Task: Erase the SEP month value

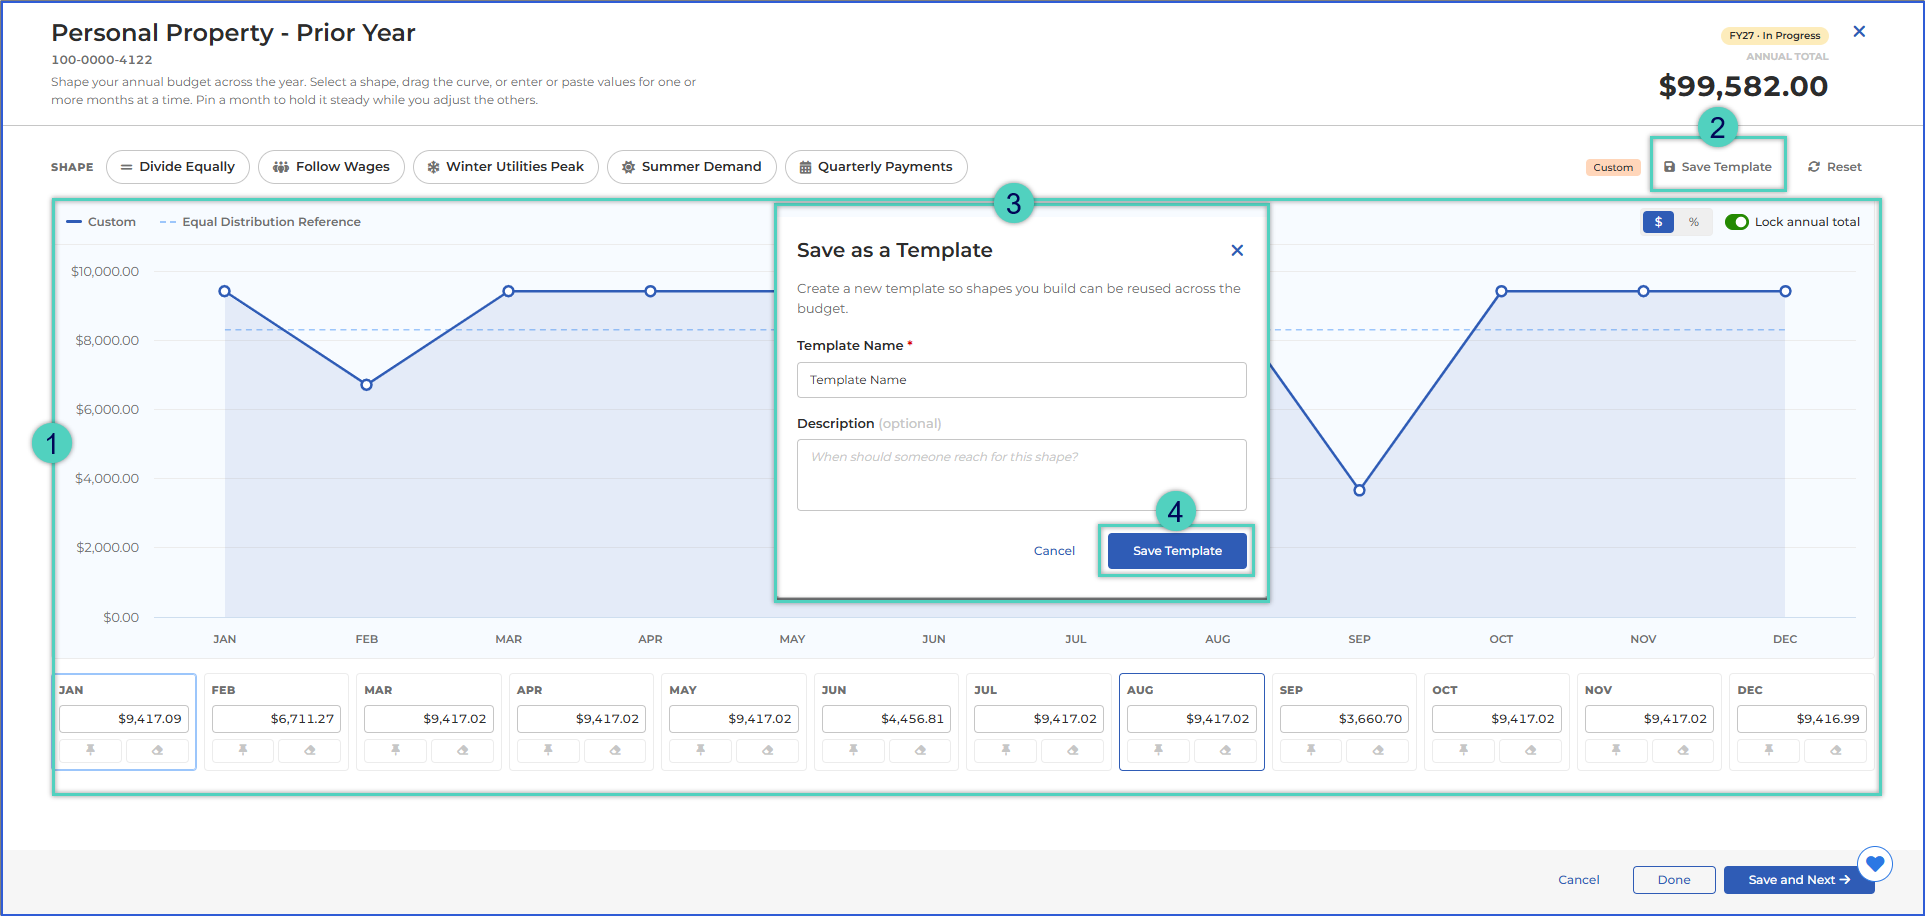Action: tap(1378, 750)
